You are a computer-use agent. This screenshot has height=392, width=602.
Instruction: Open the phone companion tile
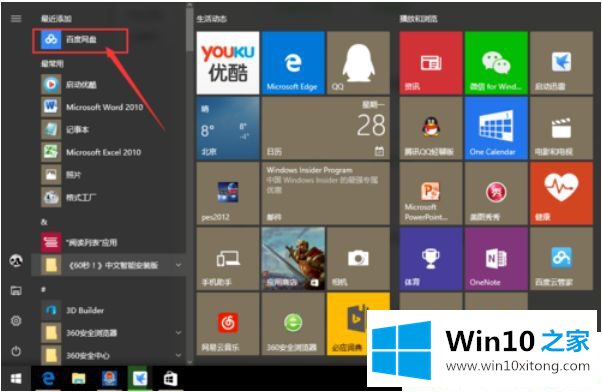[x=228, y=258]
